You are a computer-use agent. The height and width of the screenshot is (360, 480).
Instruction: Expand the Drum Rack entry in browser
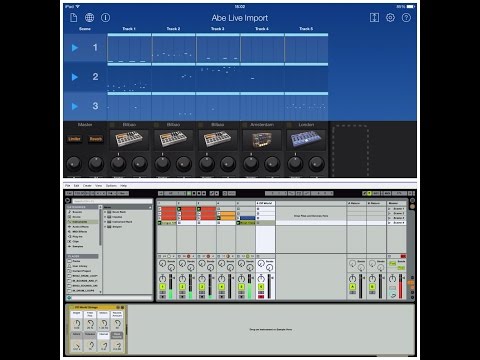pyautogui.click(x=105, y=212)
